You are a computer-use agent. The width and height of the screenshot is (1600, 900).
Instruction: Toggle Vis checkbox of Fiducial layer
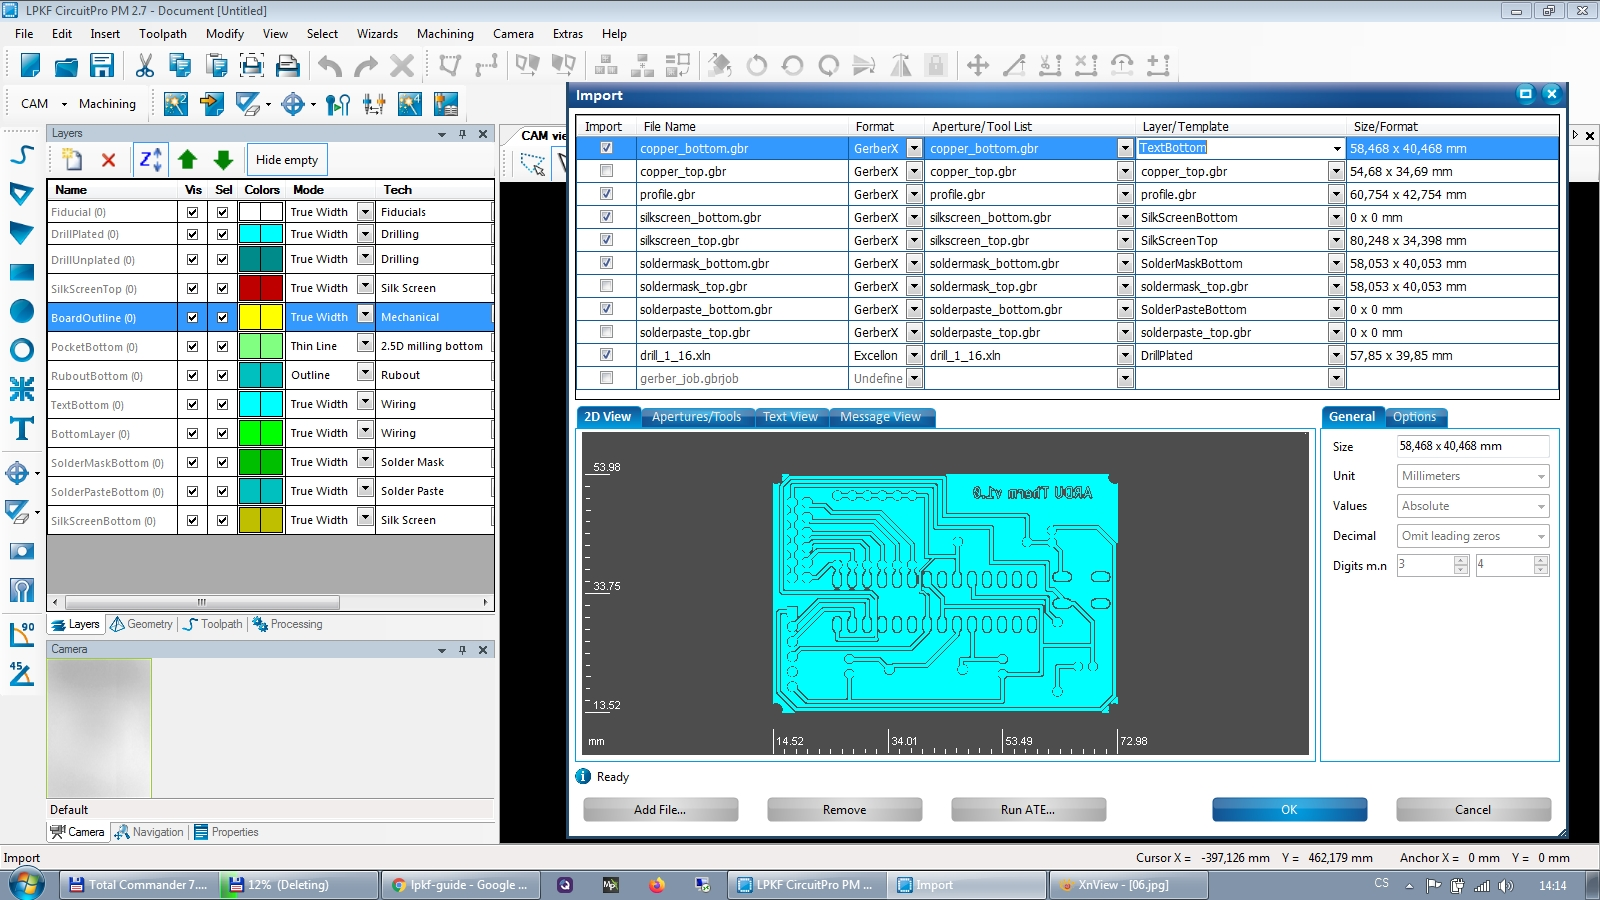[x=193, y=212]
